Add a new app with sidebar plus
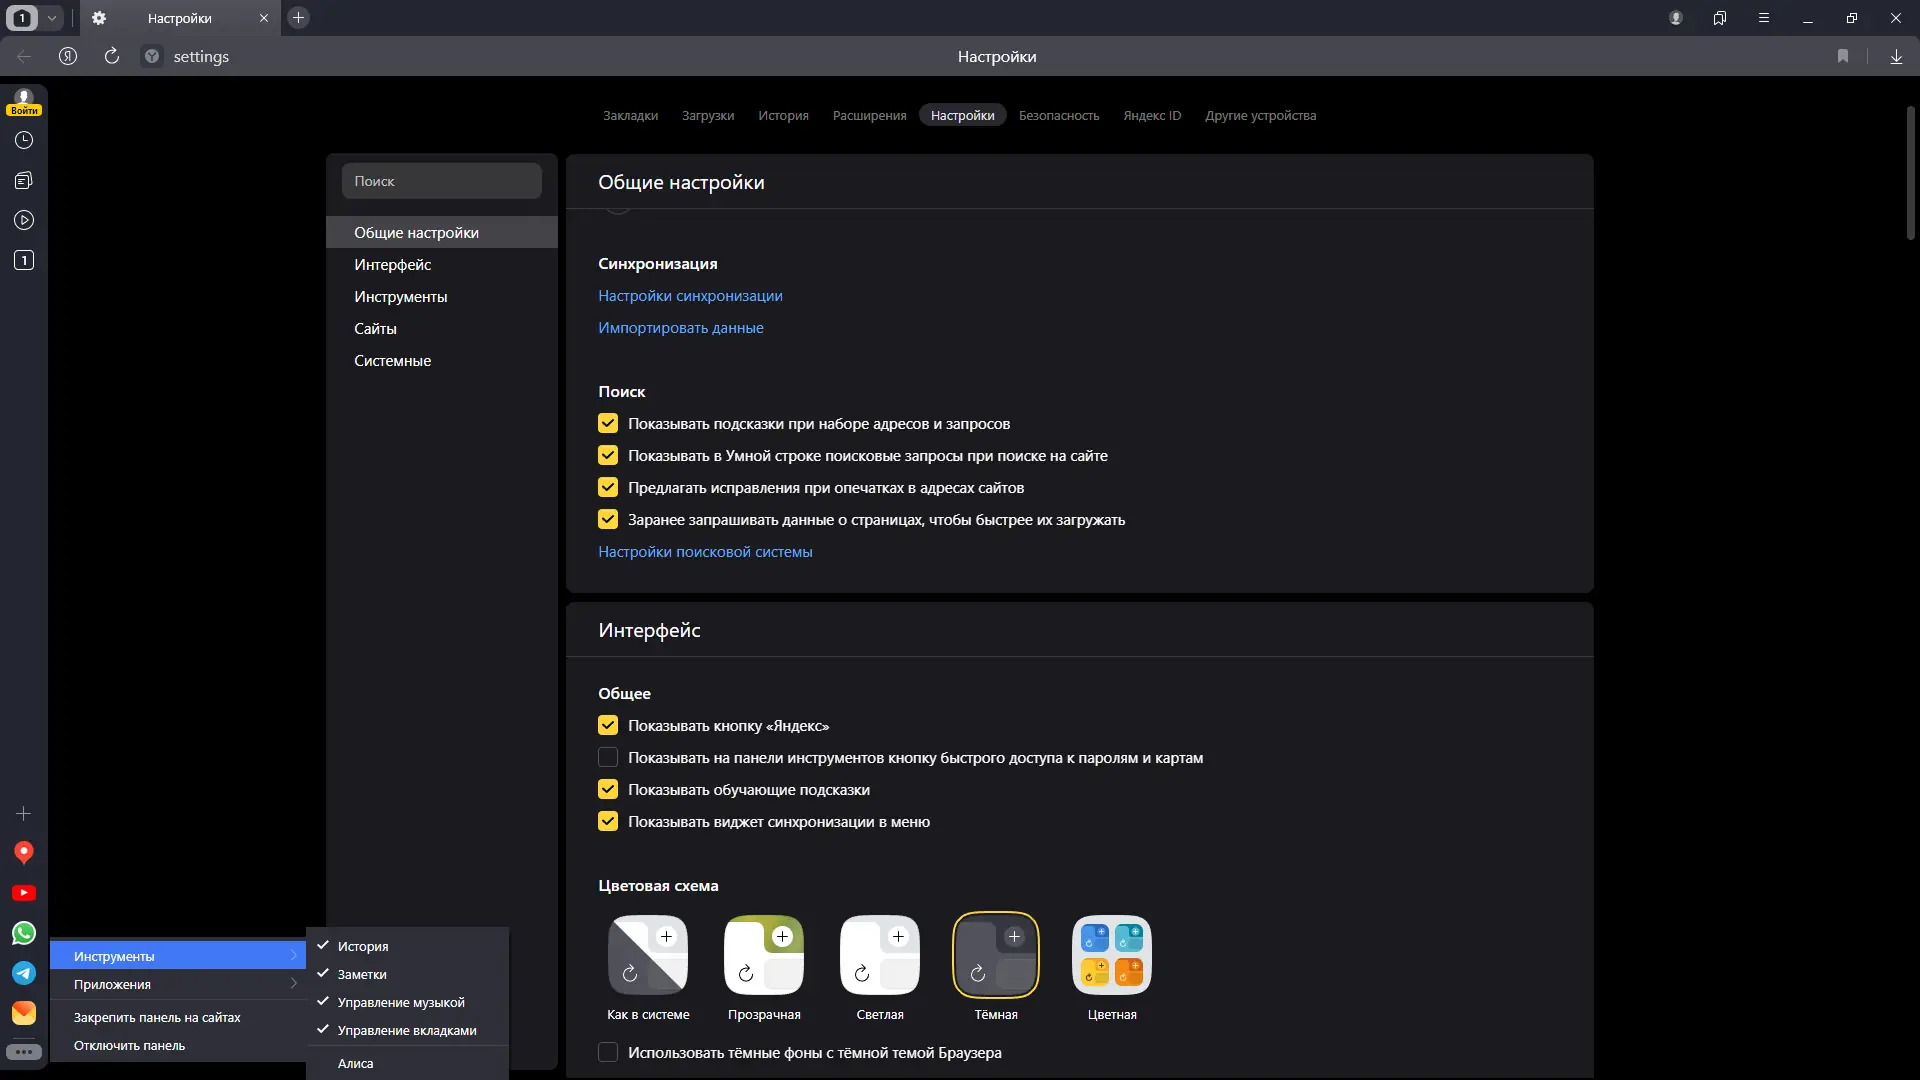 tap(24, 814)
